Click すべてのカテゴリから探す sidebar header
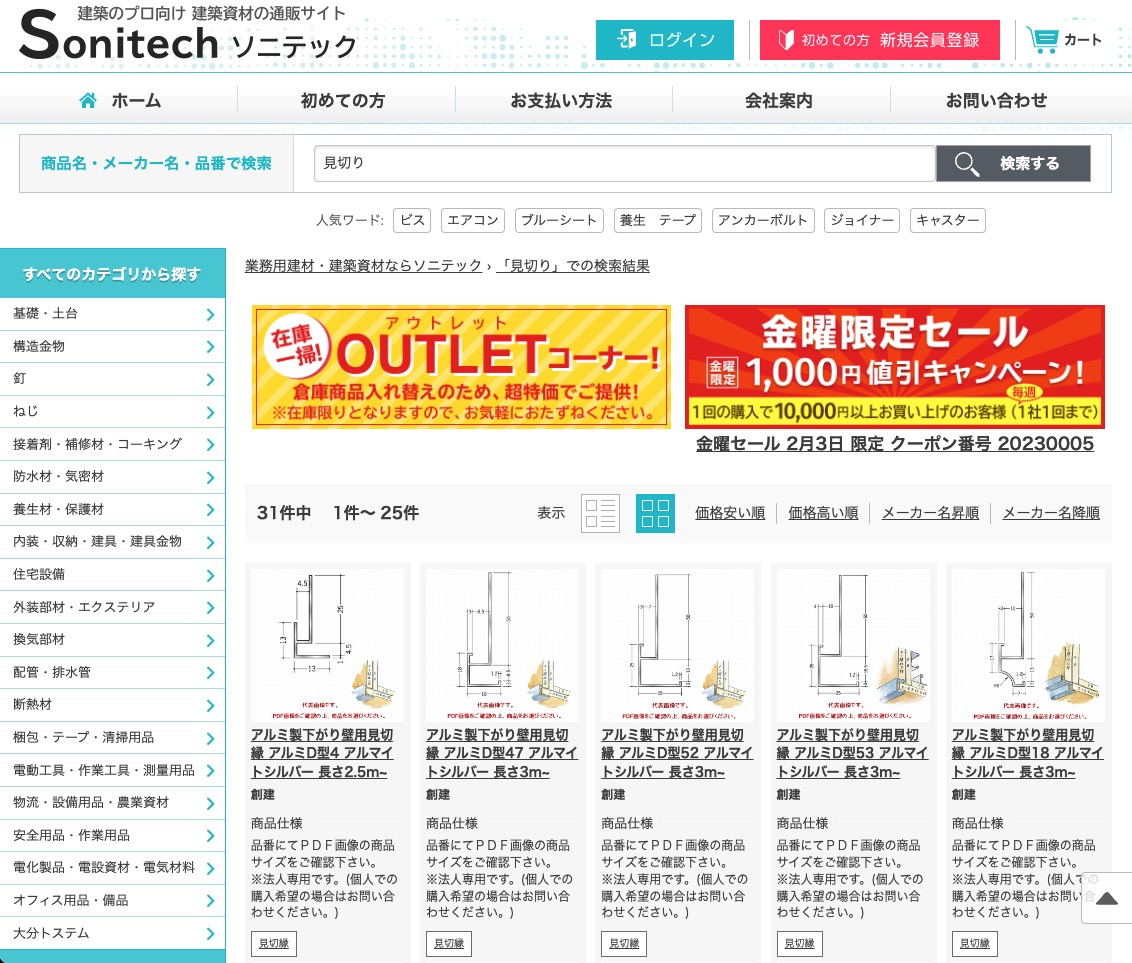 (113, 274)
